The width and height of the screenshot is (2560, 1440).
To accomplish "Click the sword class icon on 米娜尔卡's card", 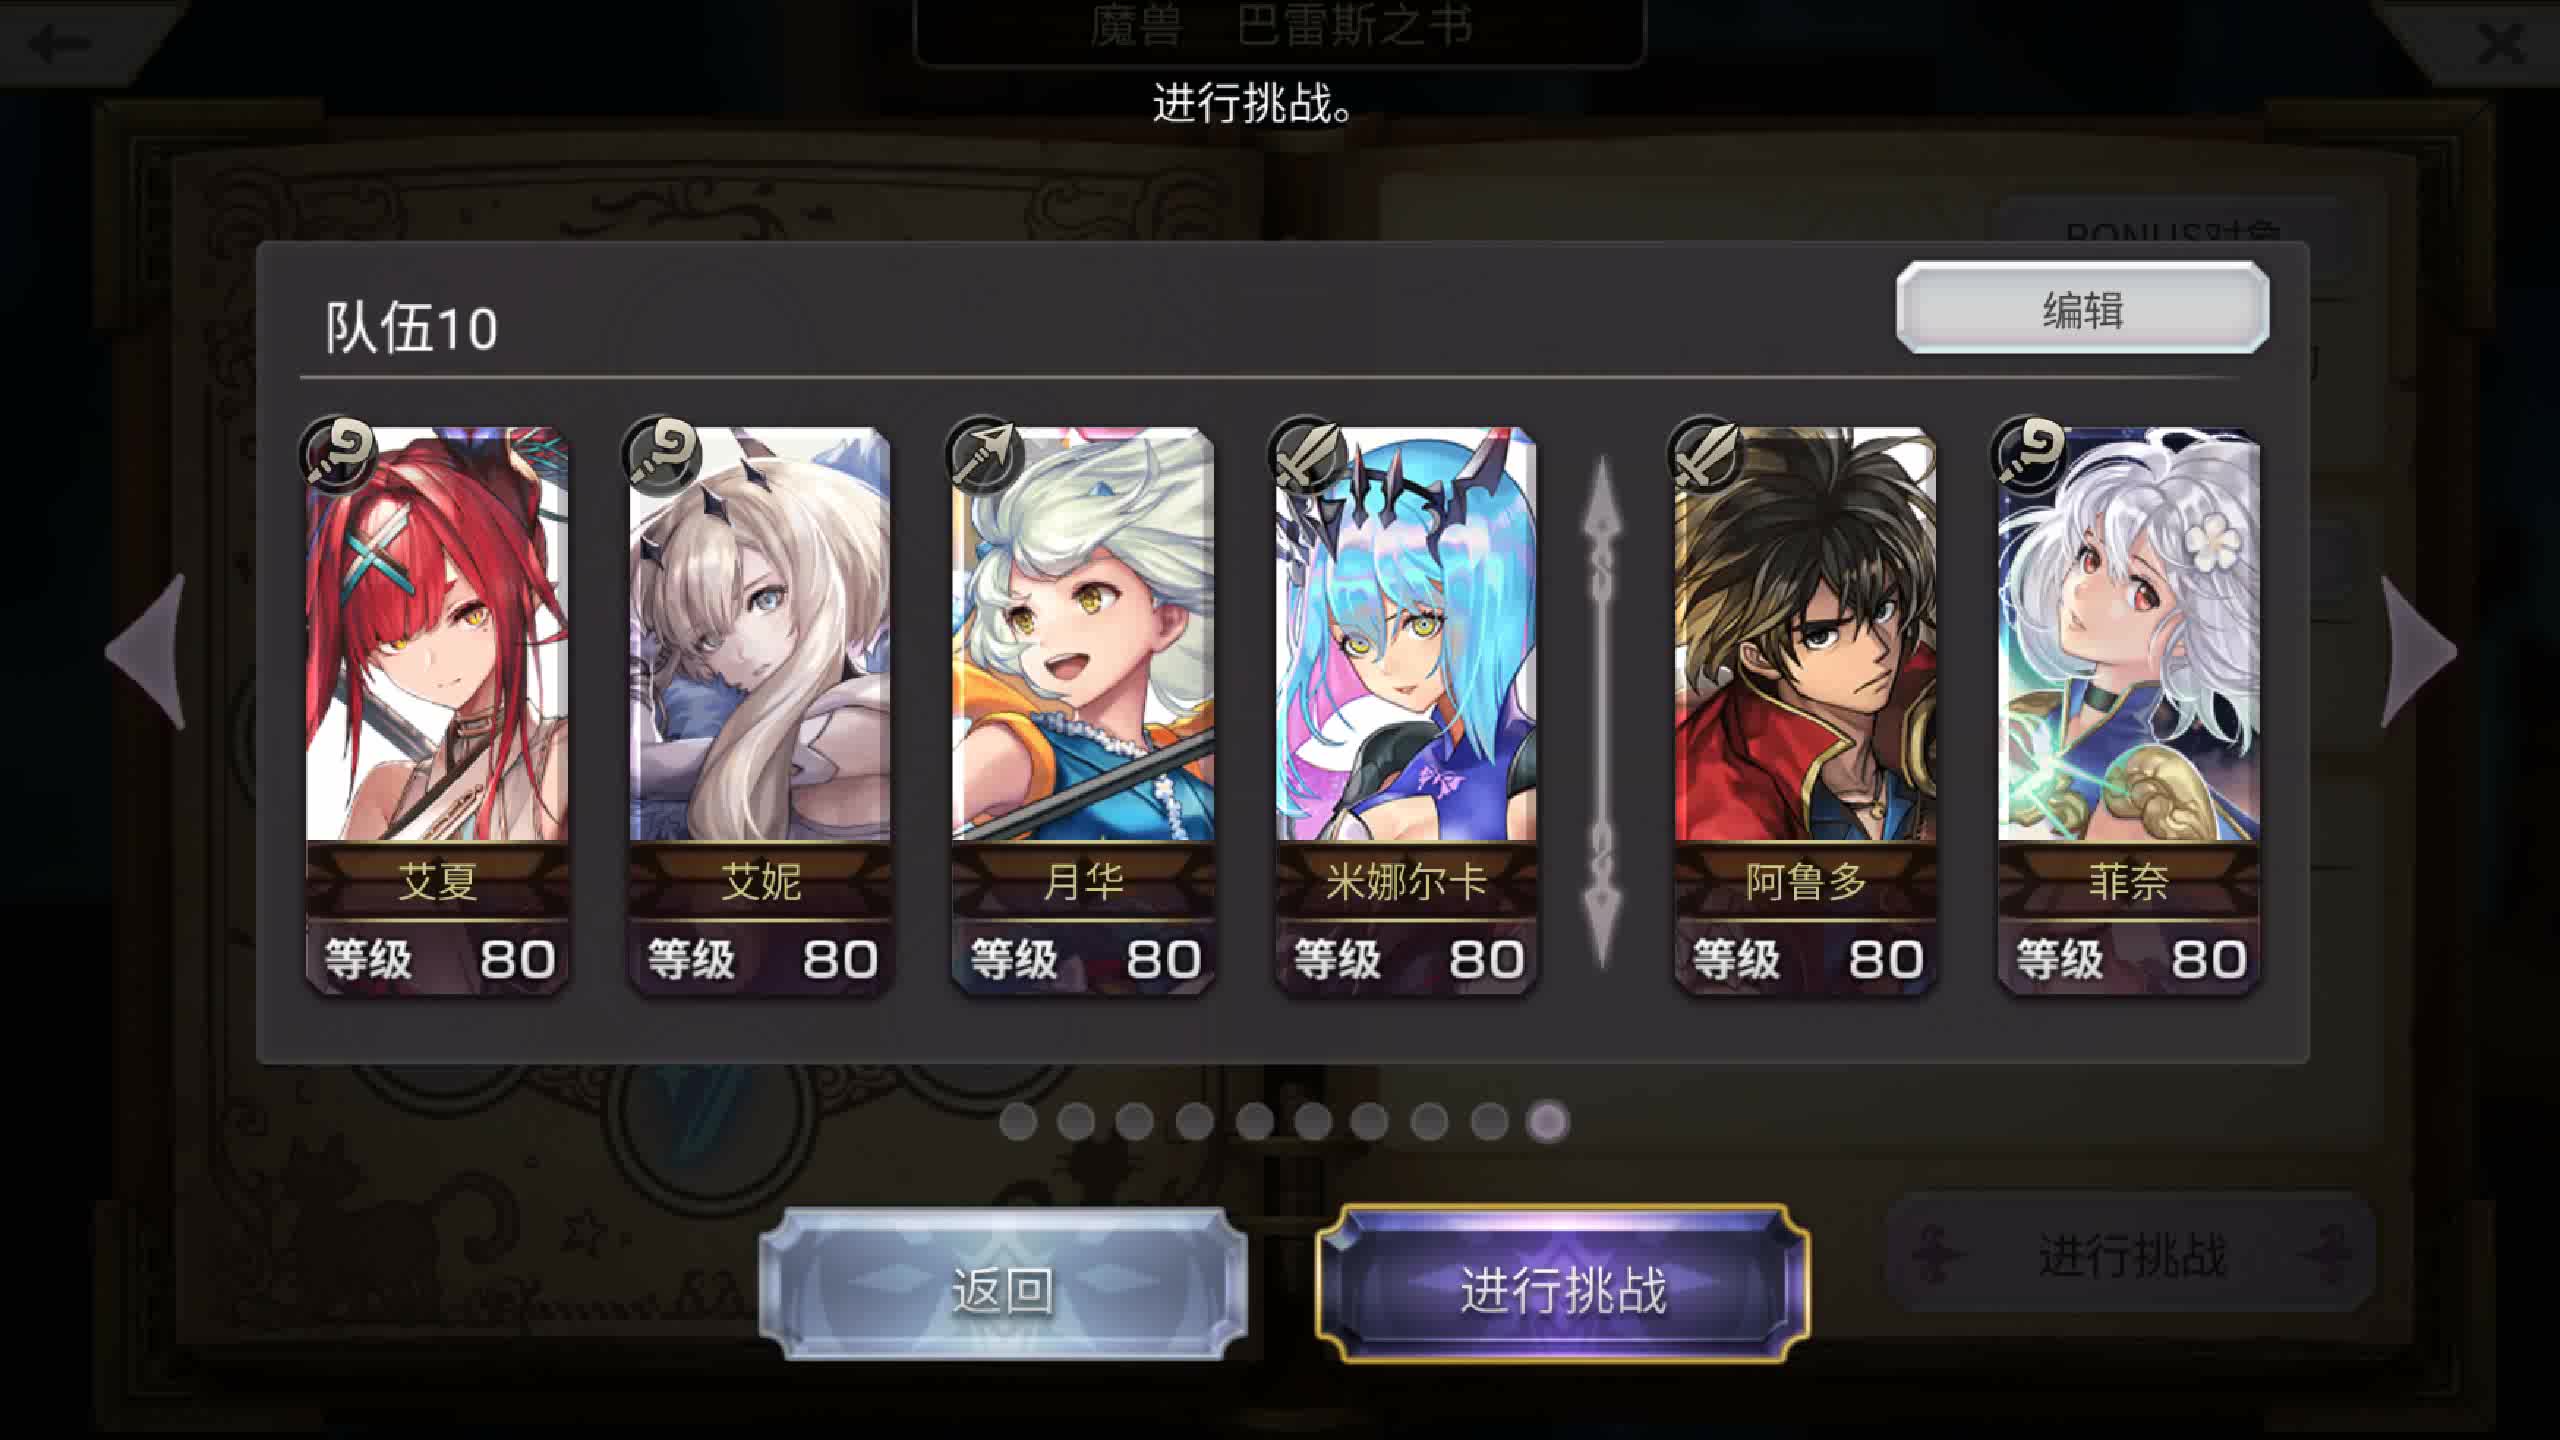I will [x=1308, y=455].
